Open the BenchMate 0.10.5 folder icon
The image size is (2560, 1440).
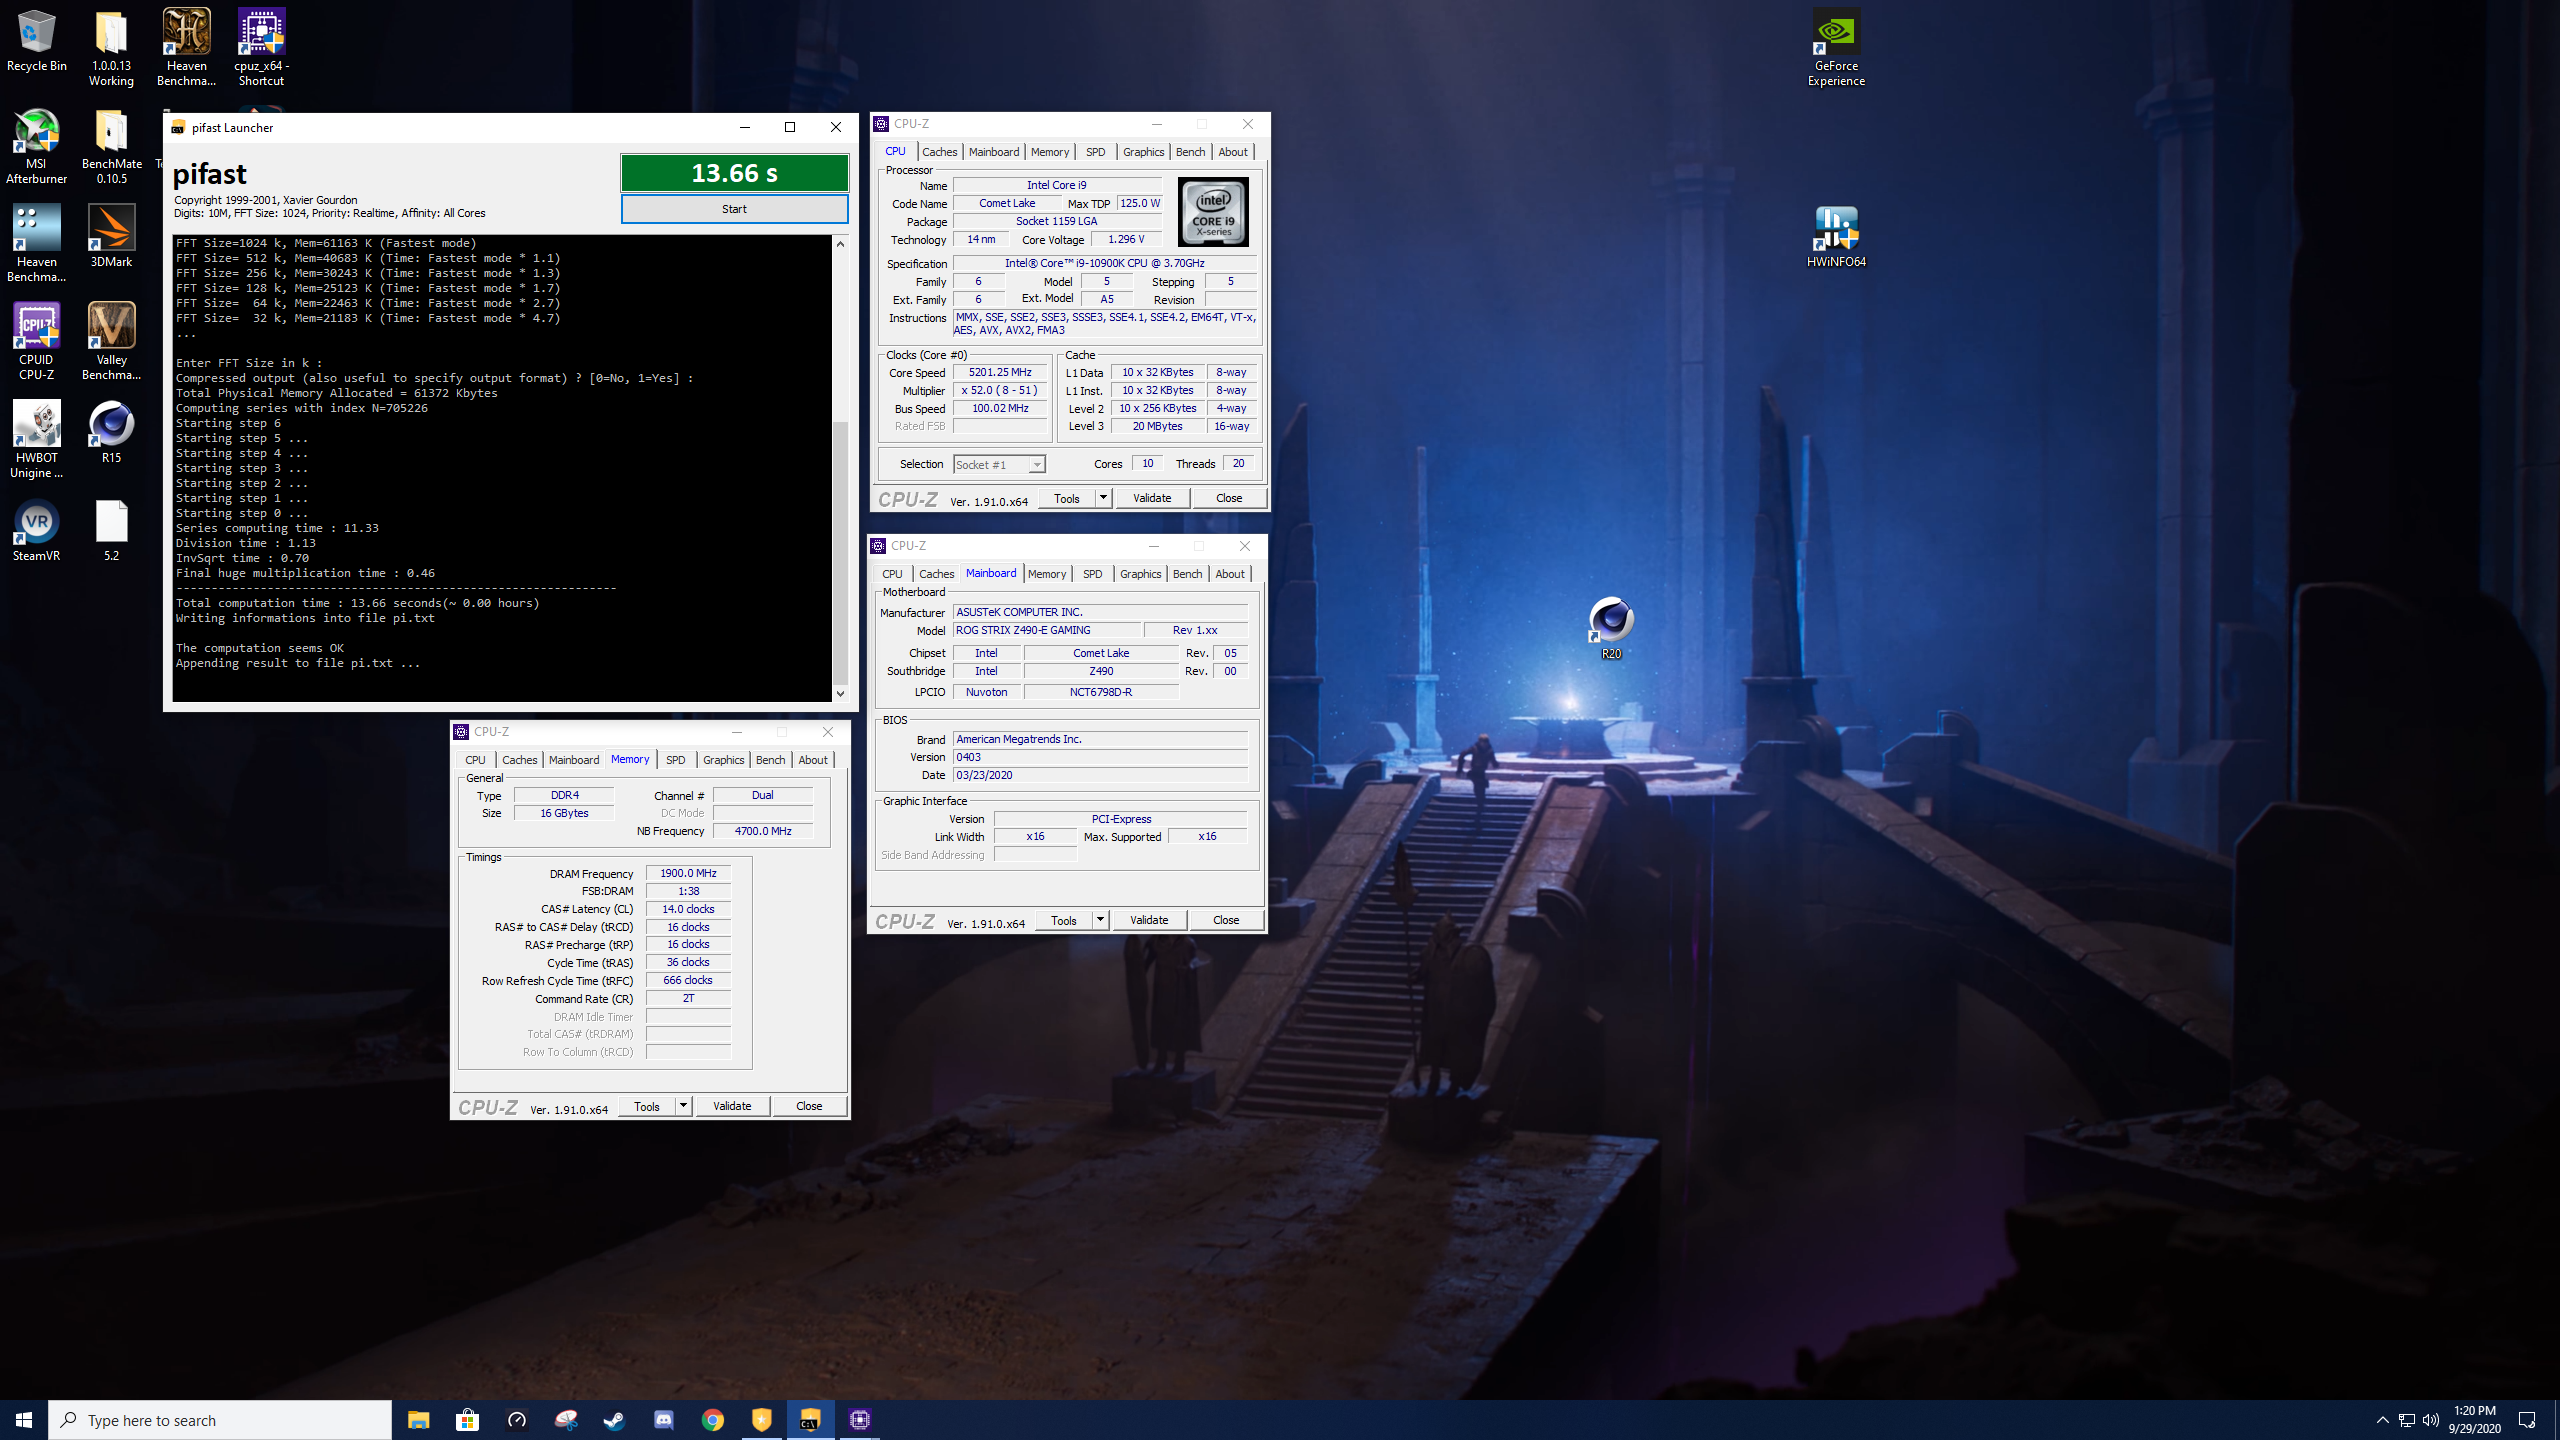[111, 146]
